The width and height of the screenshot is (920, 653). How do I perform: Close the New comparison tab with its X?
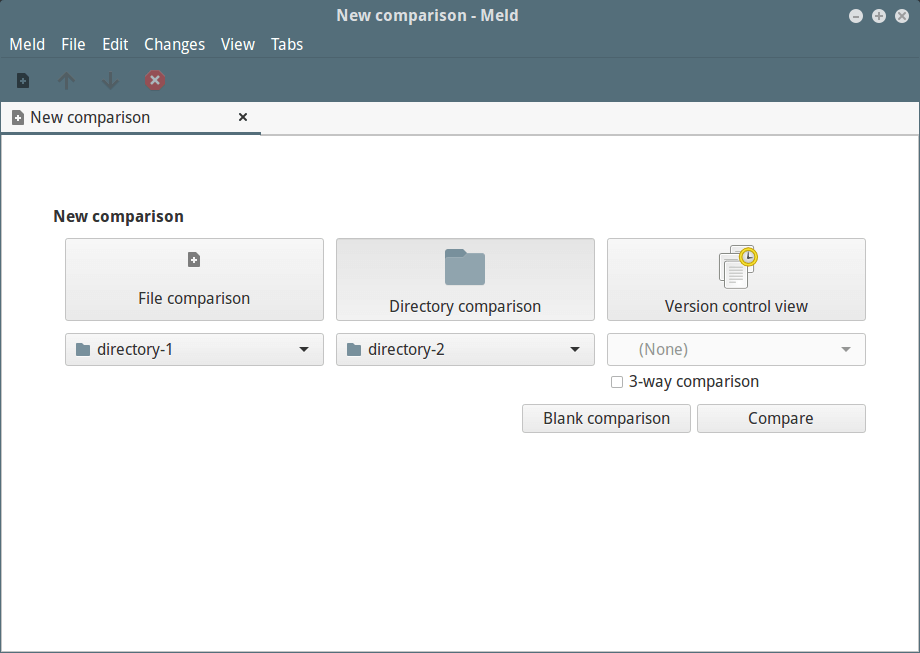tap(243, 117)
